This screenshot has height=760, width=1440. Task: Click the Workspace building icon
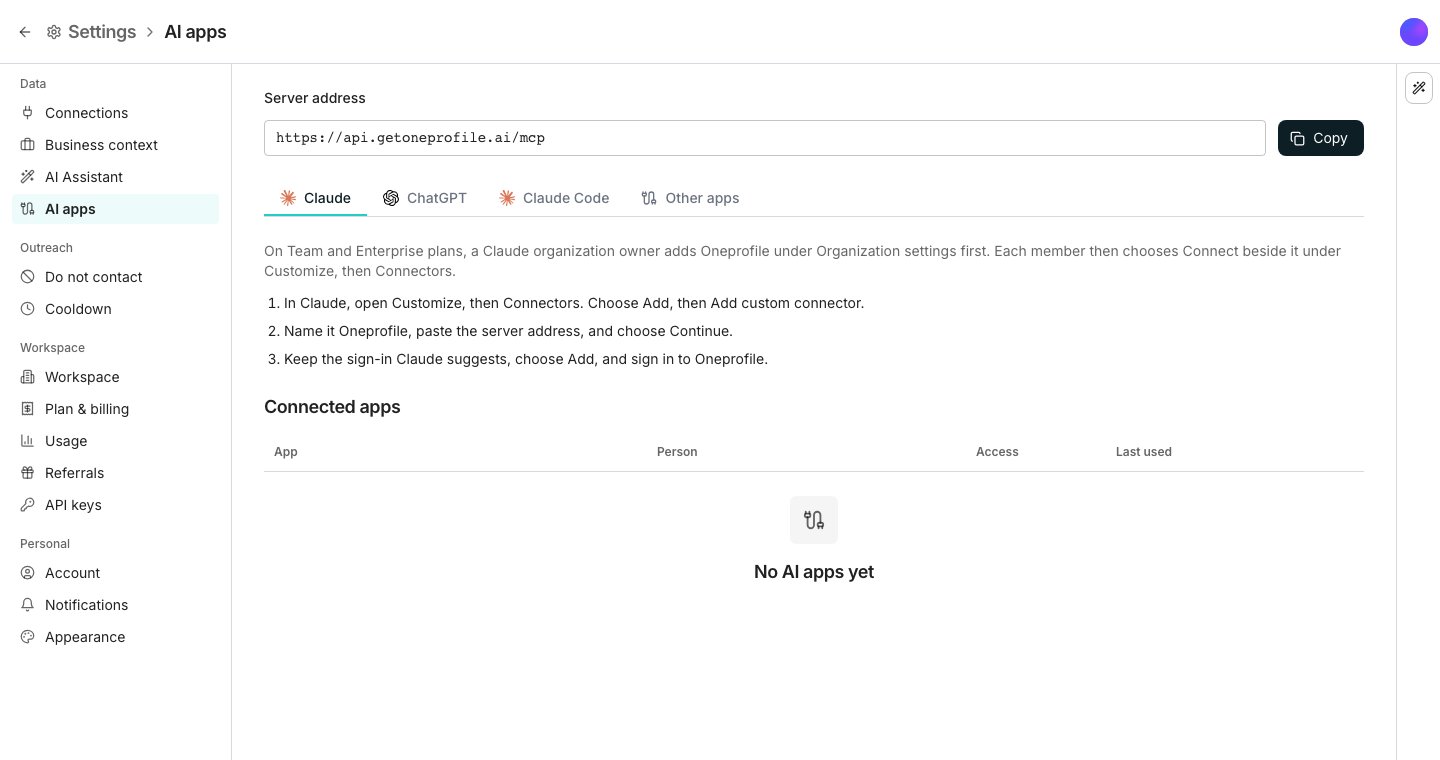(x=28, y=377)
